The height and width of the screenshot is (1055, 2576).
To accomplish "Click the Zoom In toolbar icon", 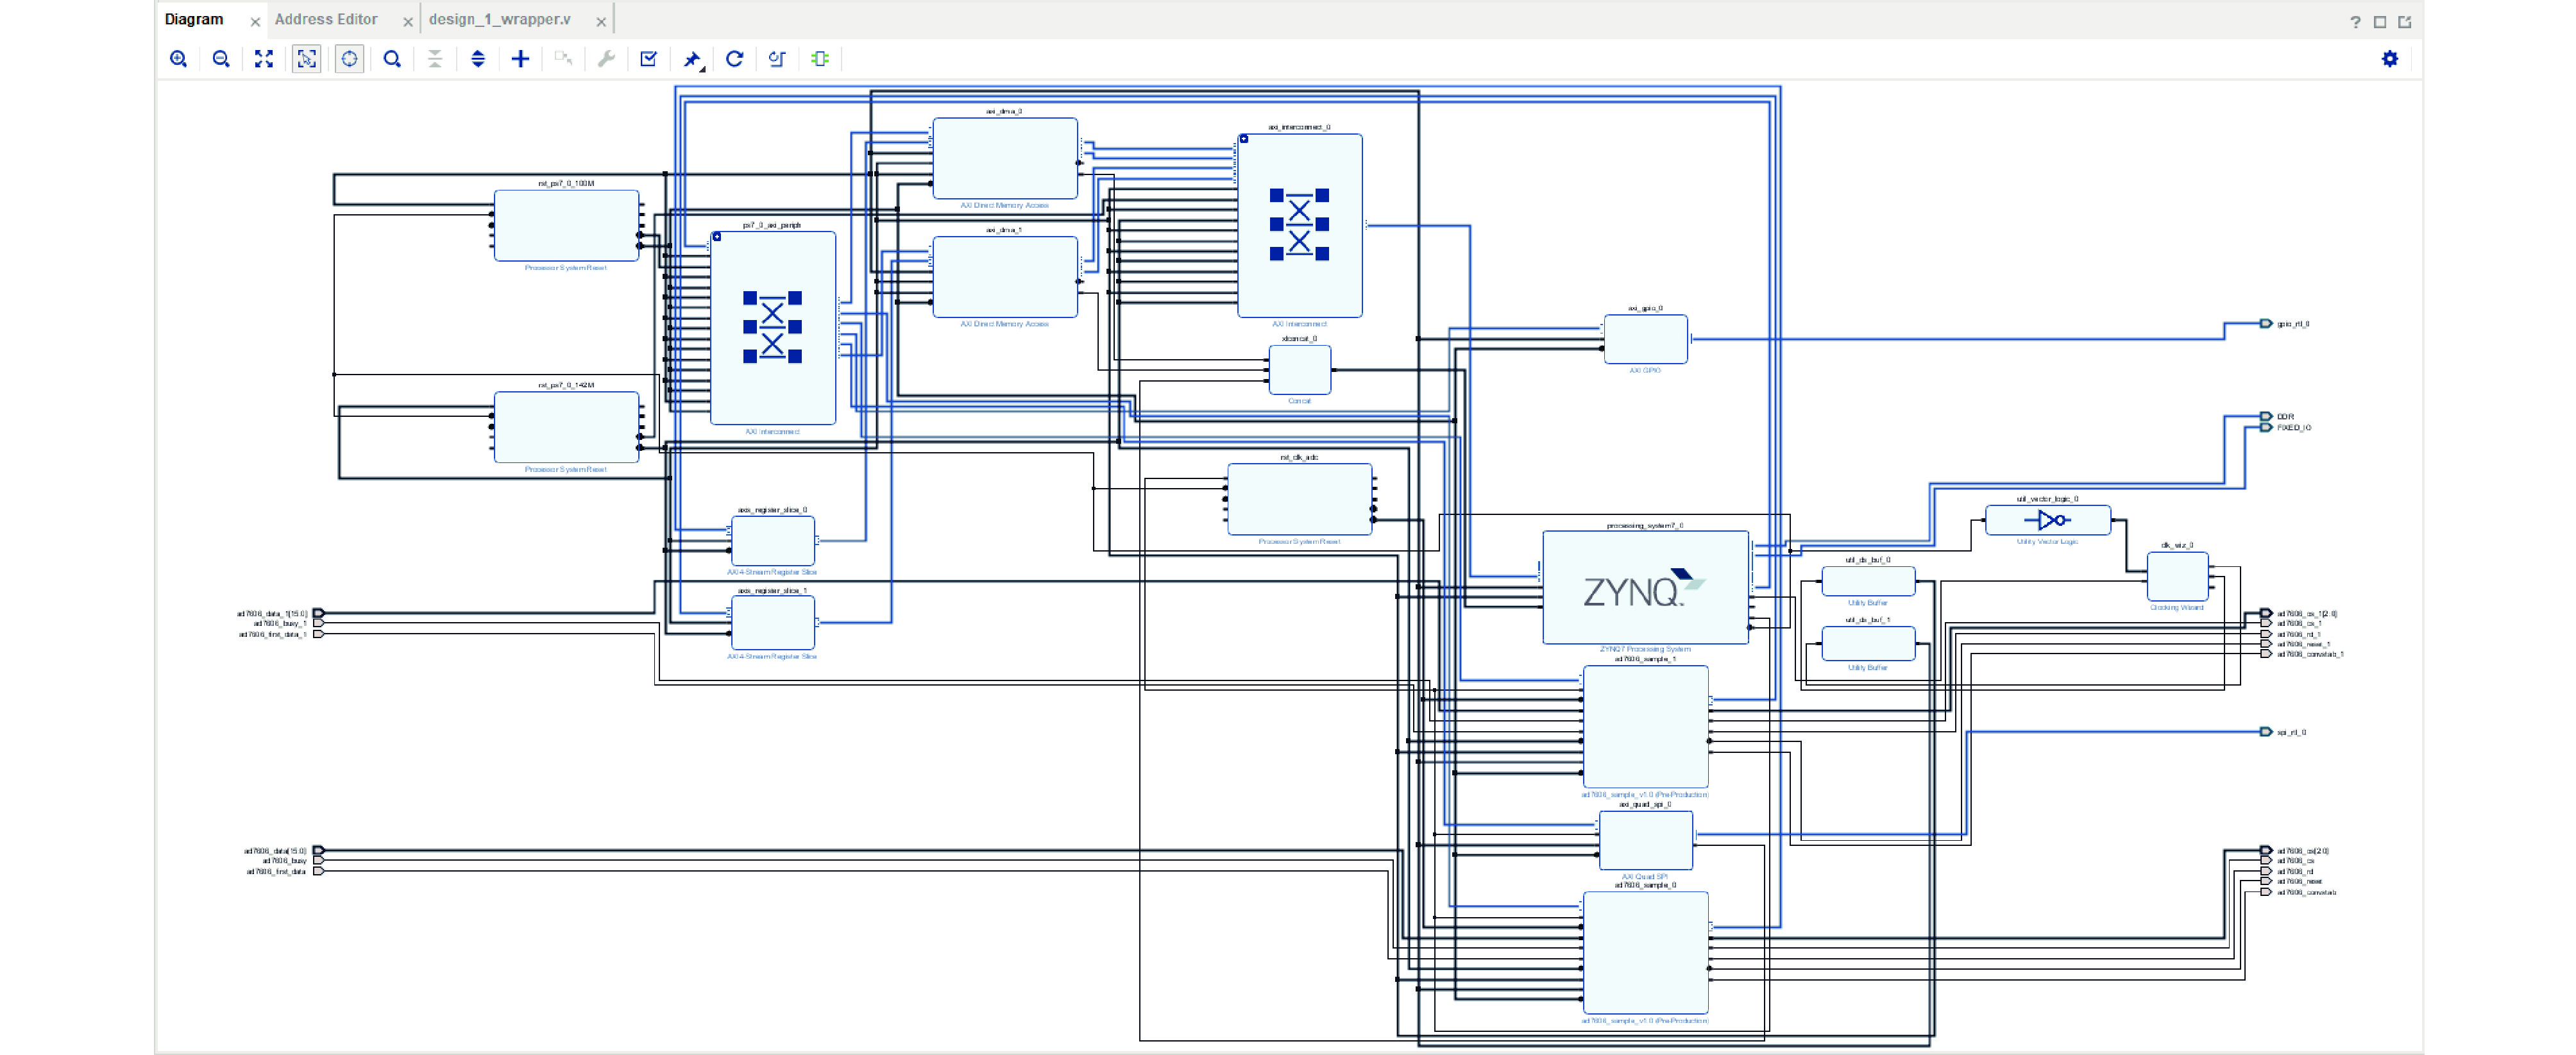I will (178, 59).
